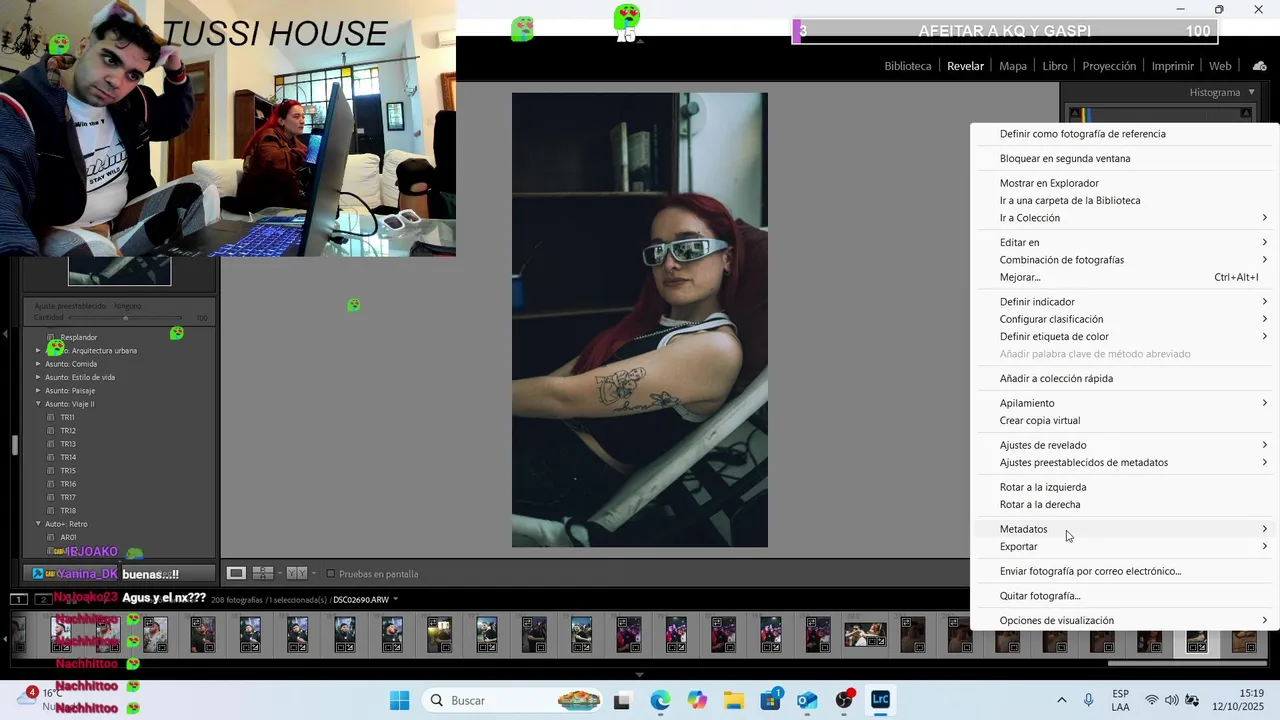The width and height of the screenshot is (1280, 720).
Task: Collapse the 'Auto+: Retro' preset group
Action: tap(38, 524)
